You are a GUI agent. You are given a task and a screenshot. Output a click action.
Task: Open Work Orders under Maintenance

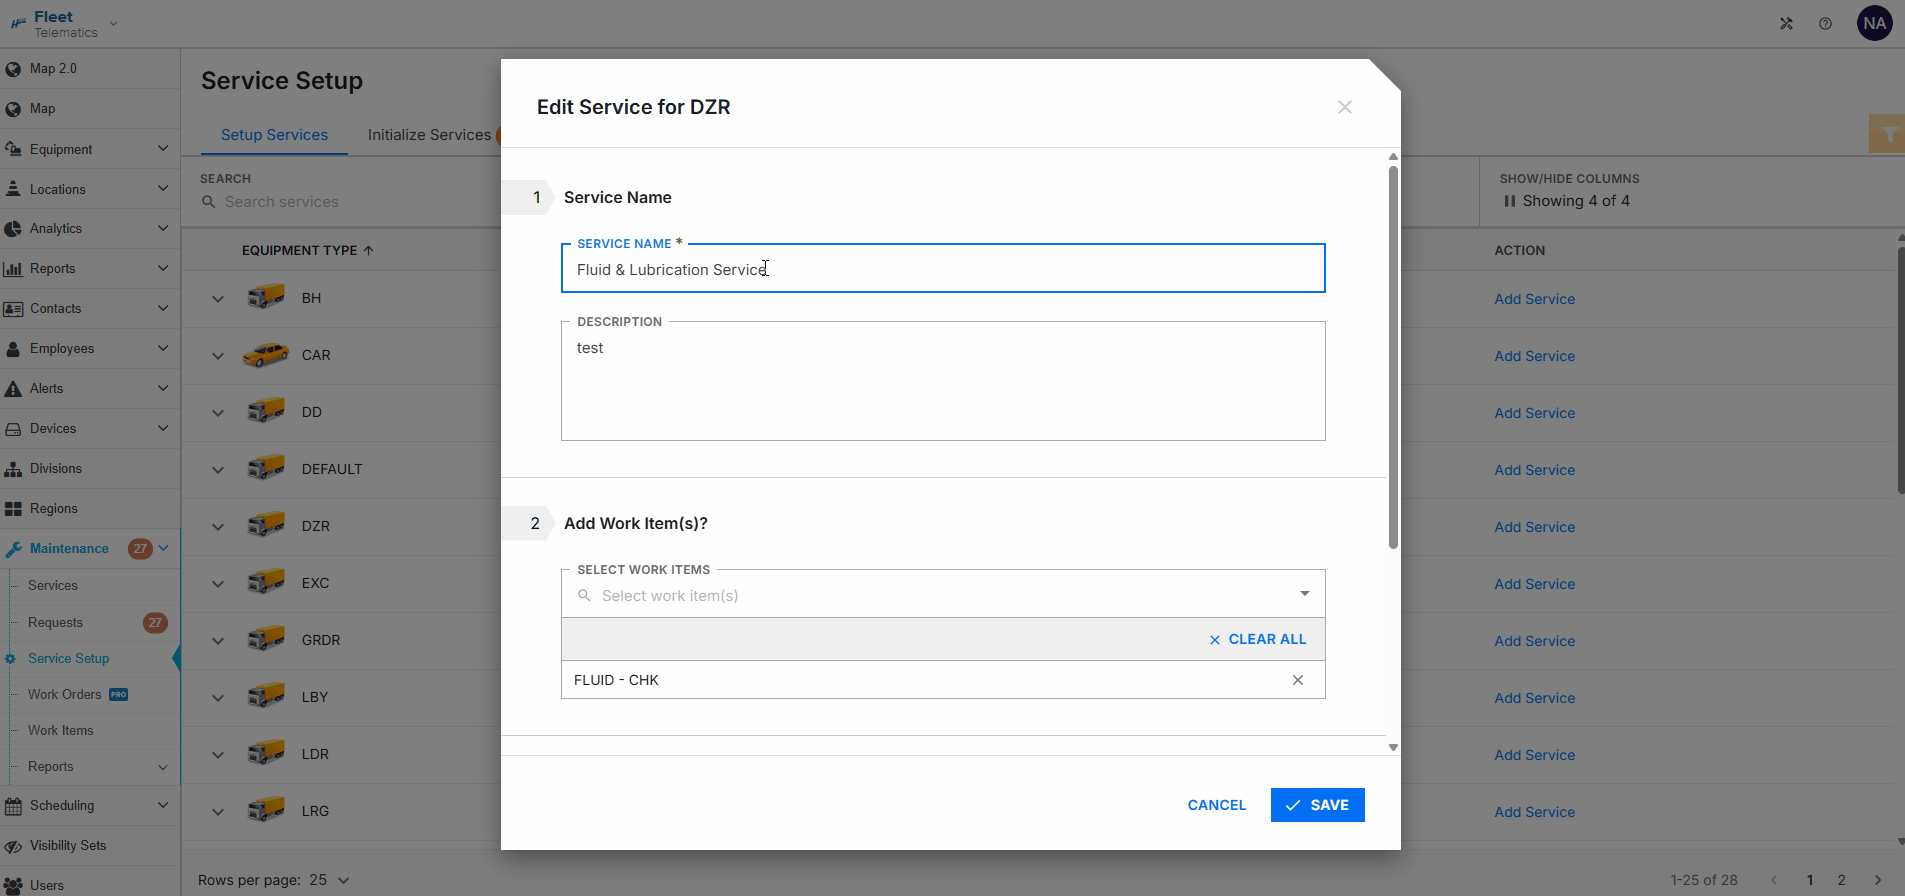(65, 695)
